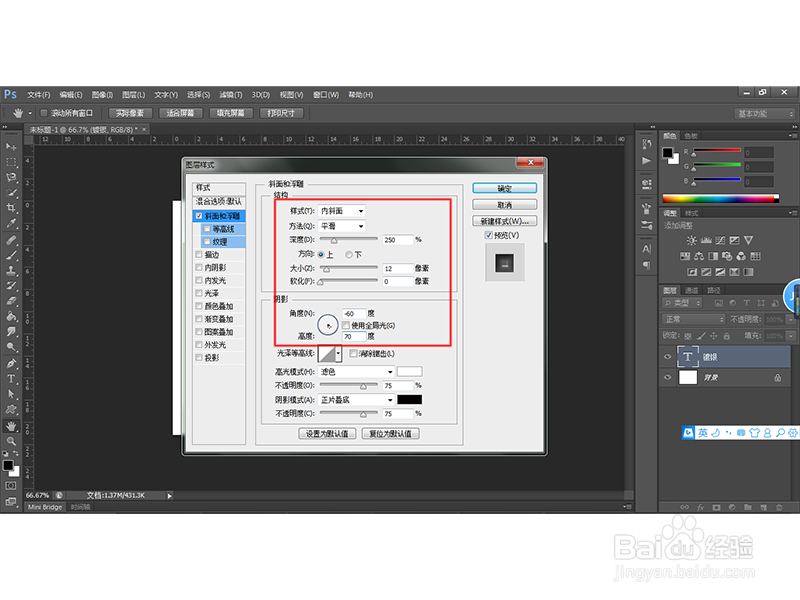Select the Paint Bucket tool
800x600 pixels.
[x=11, y=316]
